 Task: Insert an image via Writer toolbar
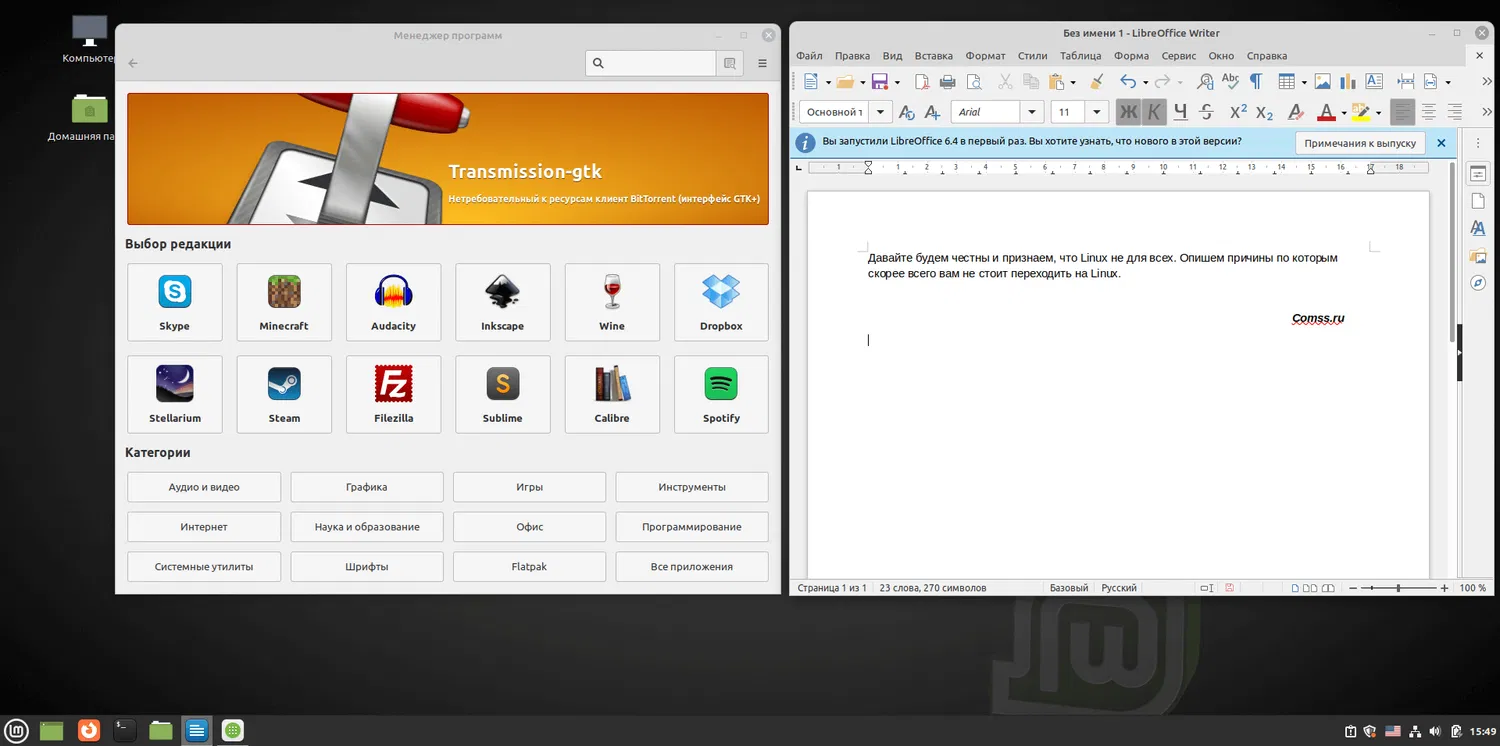click(1322, 82)
